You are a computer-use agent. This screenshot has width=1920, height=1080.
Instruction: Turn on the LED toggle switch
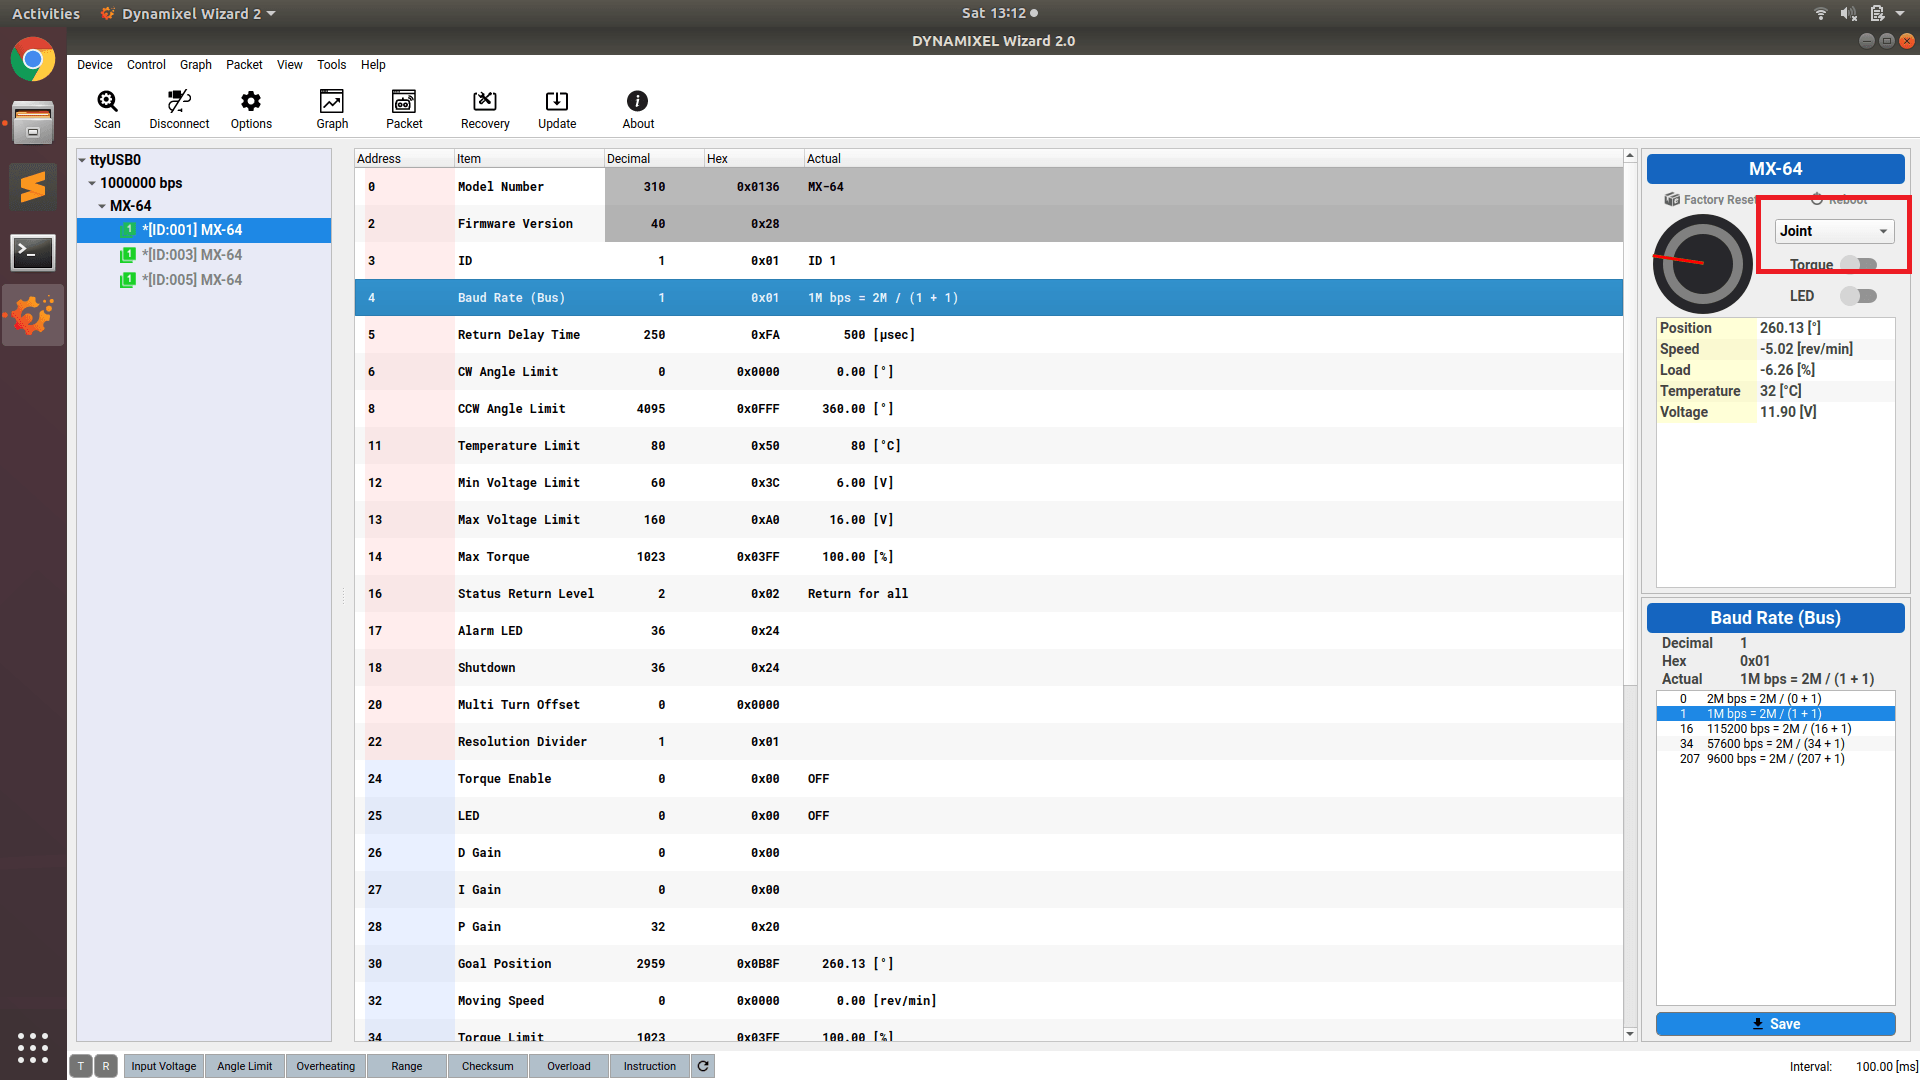(1859, 296)
